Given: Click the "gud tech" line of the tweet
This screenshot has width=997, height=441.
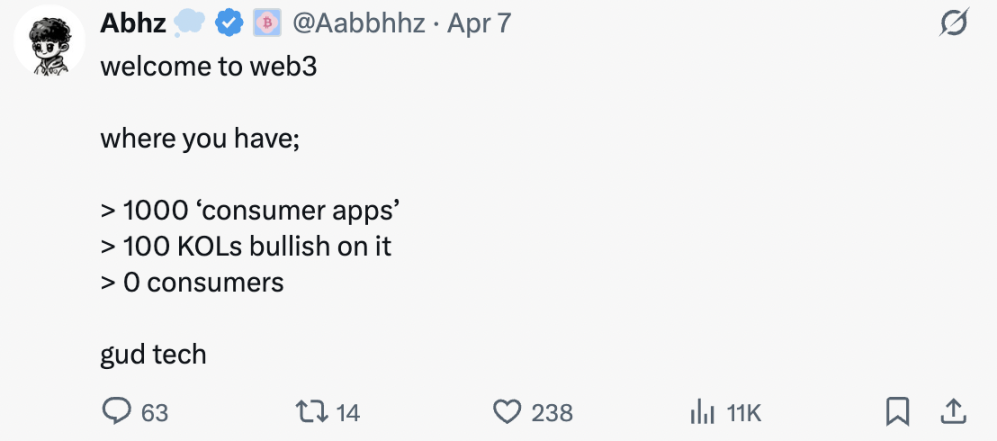Looking at the screenshot, I should (153, 354).
